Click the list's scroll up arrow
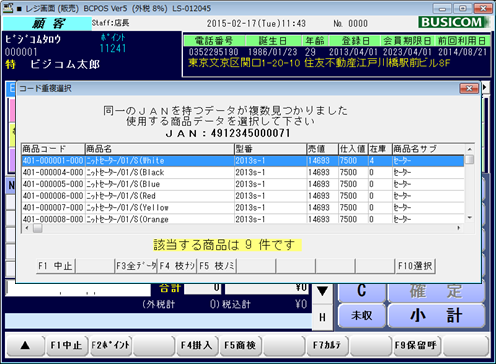 point(469,149)
